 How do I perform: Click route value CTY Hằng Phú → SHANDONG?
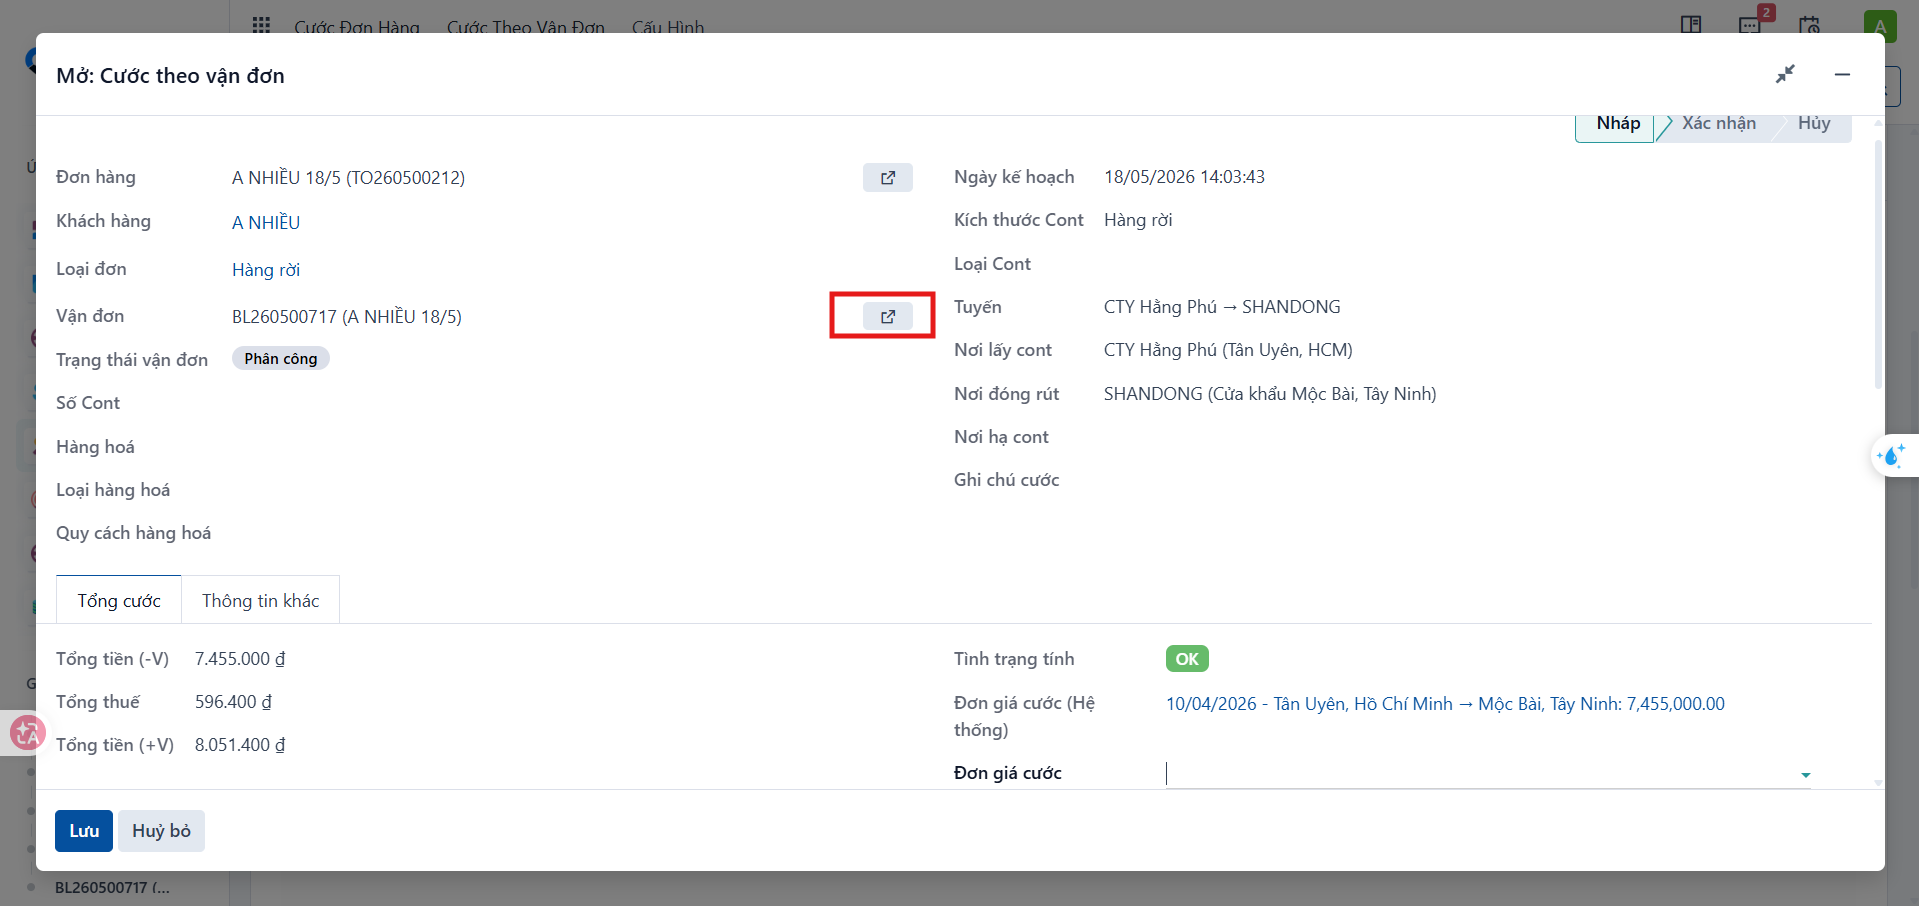[x=1222, y=307]
